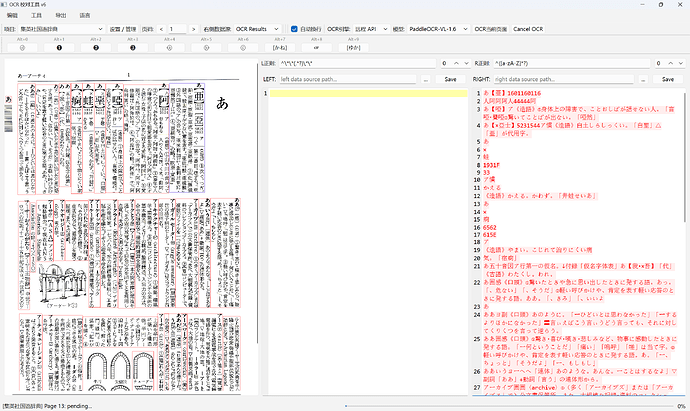Open the 编辑 menu

tap(12, 15)
